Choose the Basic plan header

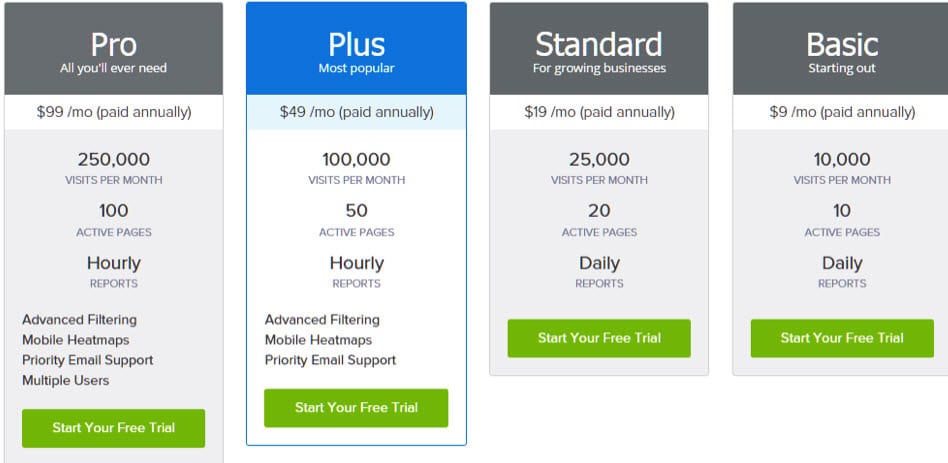(842, 50)
